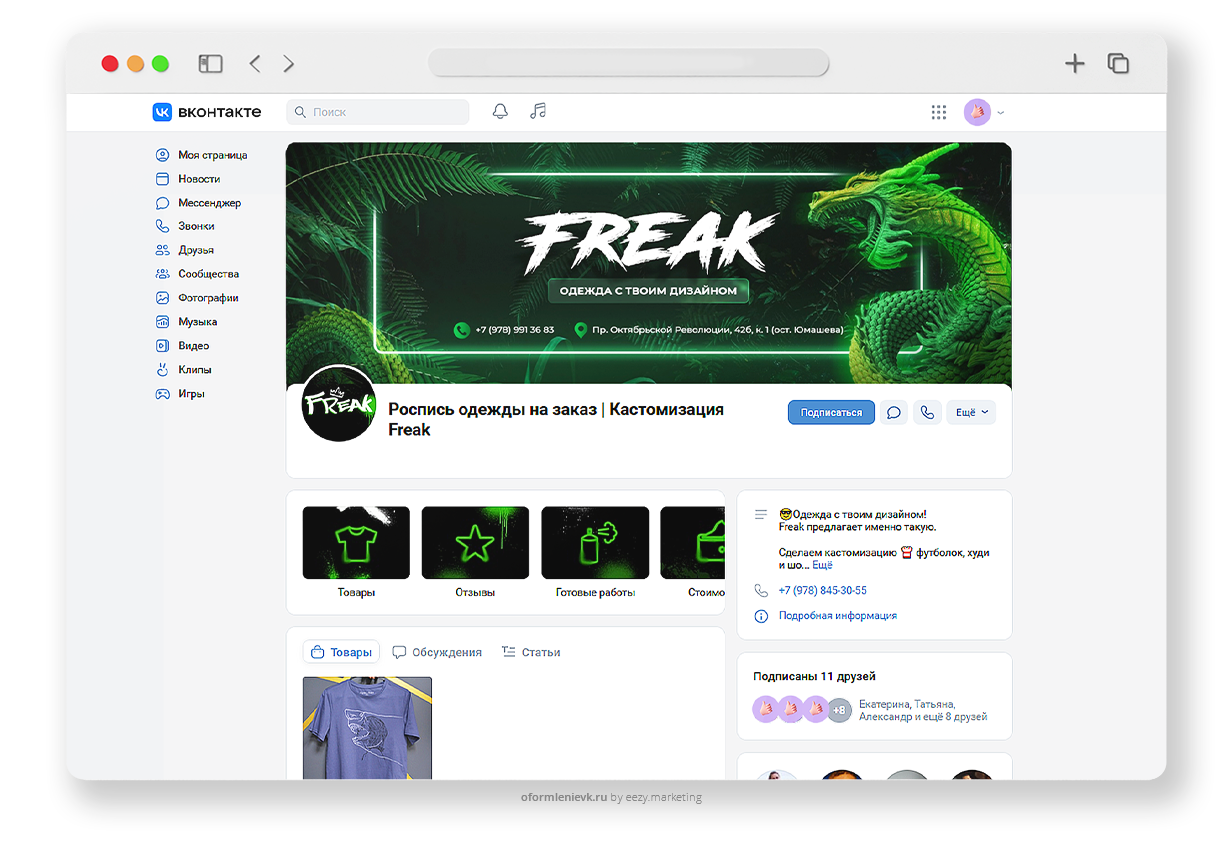The width and height of the screenshot is (1224, 846).
Task: Switch to the Обсуждения tab
Action: click(x=437, y=652)
